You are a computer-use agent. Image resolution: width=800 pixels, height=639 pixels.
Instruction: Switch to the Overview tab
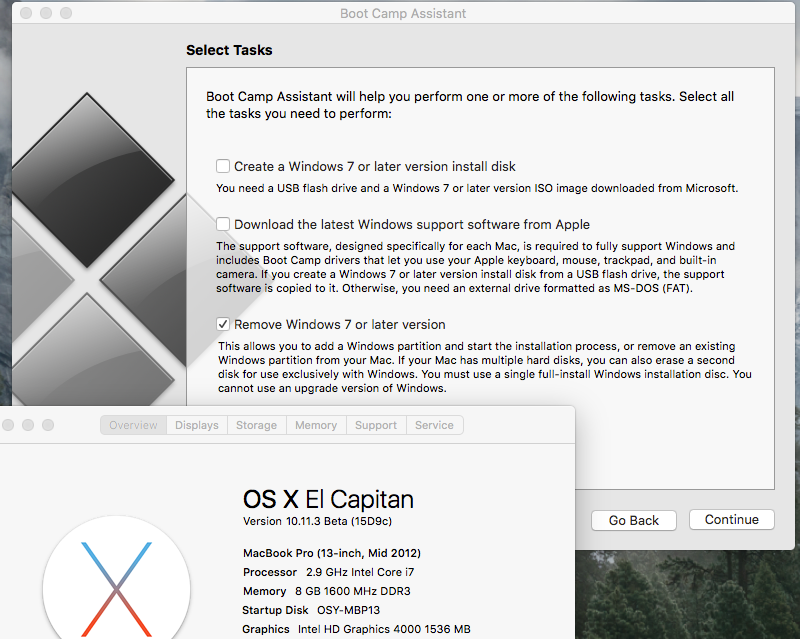133,425
